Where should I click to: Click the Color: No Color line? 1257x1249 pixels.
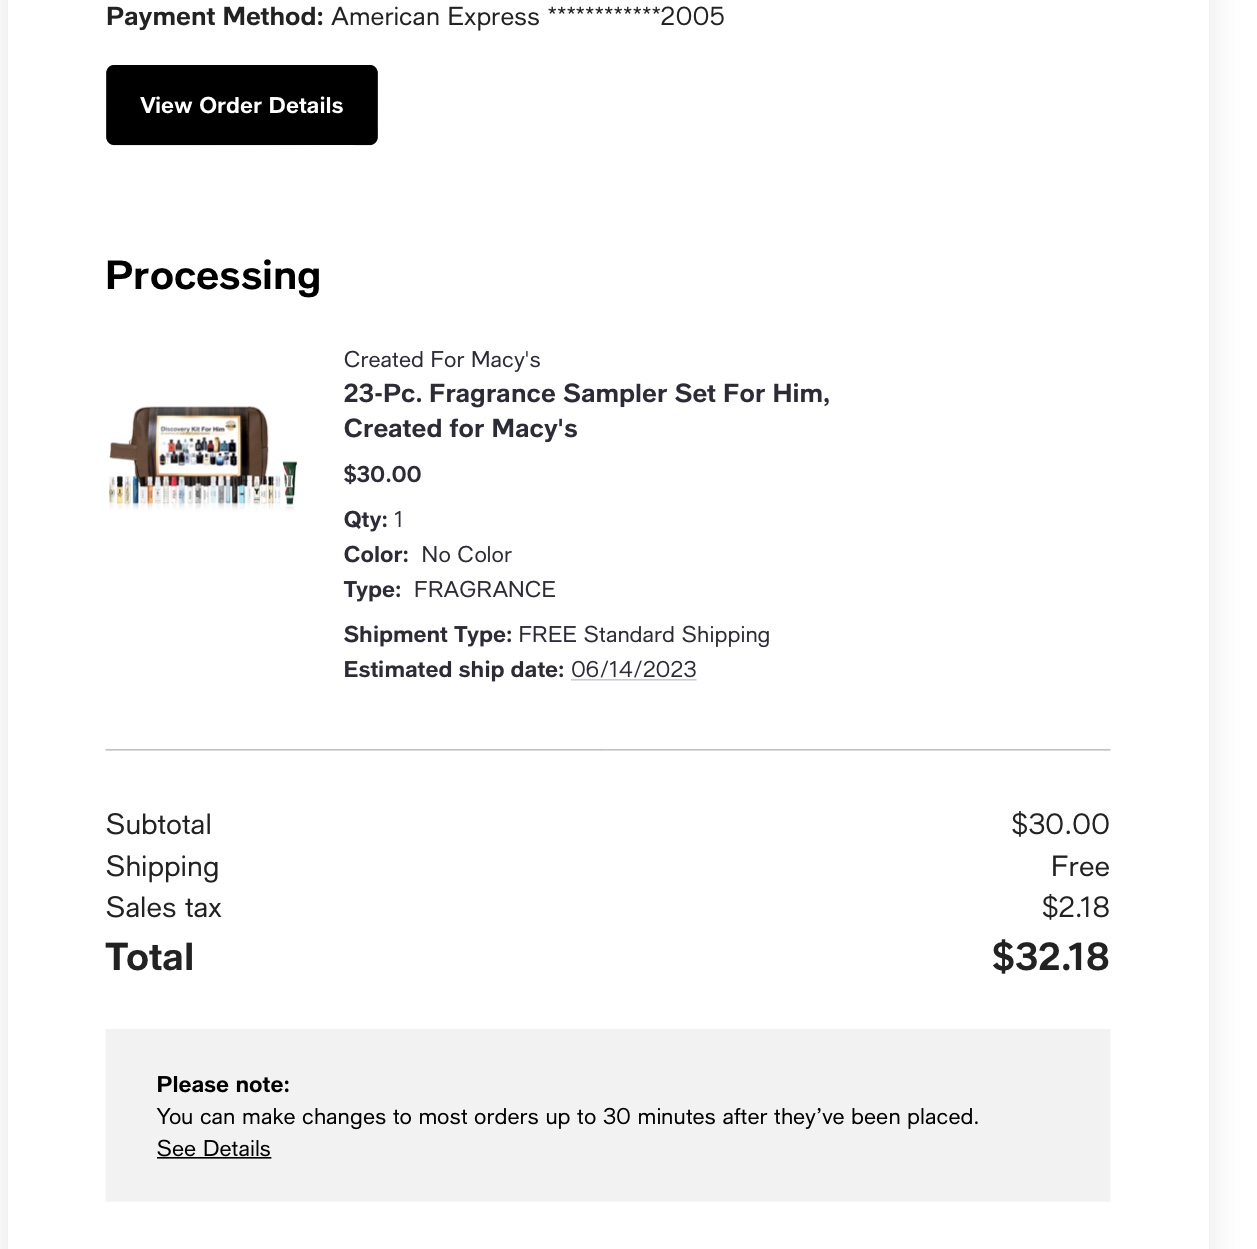coord(427,555)
